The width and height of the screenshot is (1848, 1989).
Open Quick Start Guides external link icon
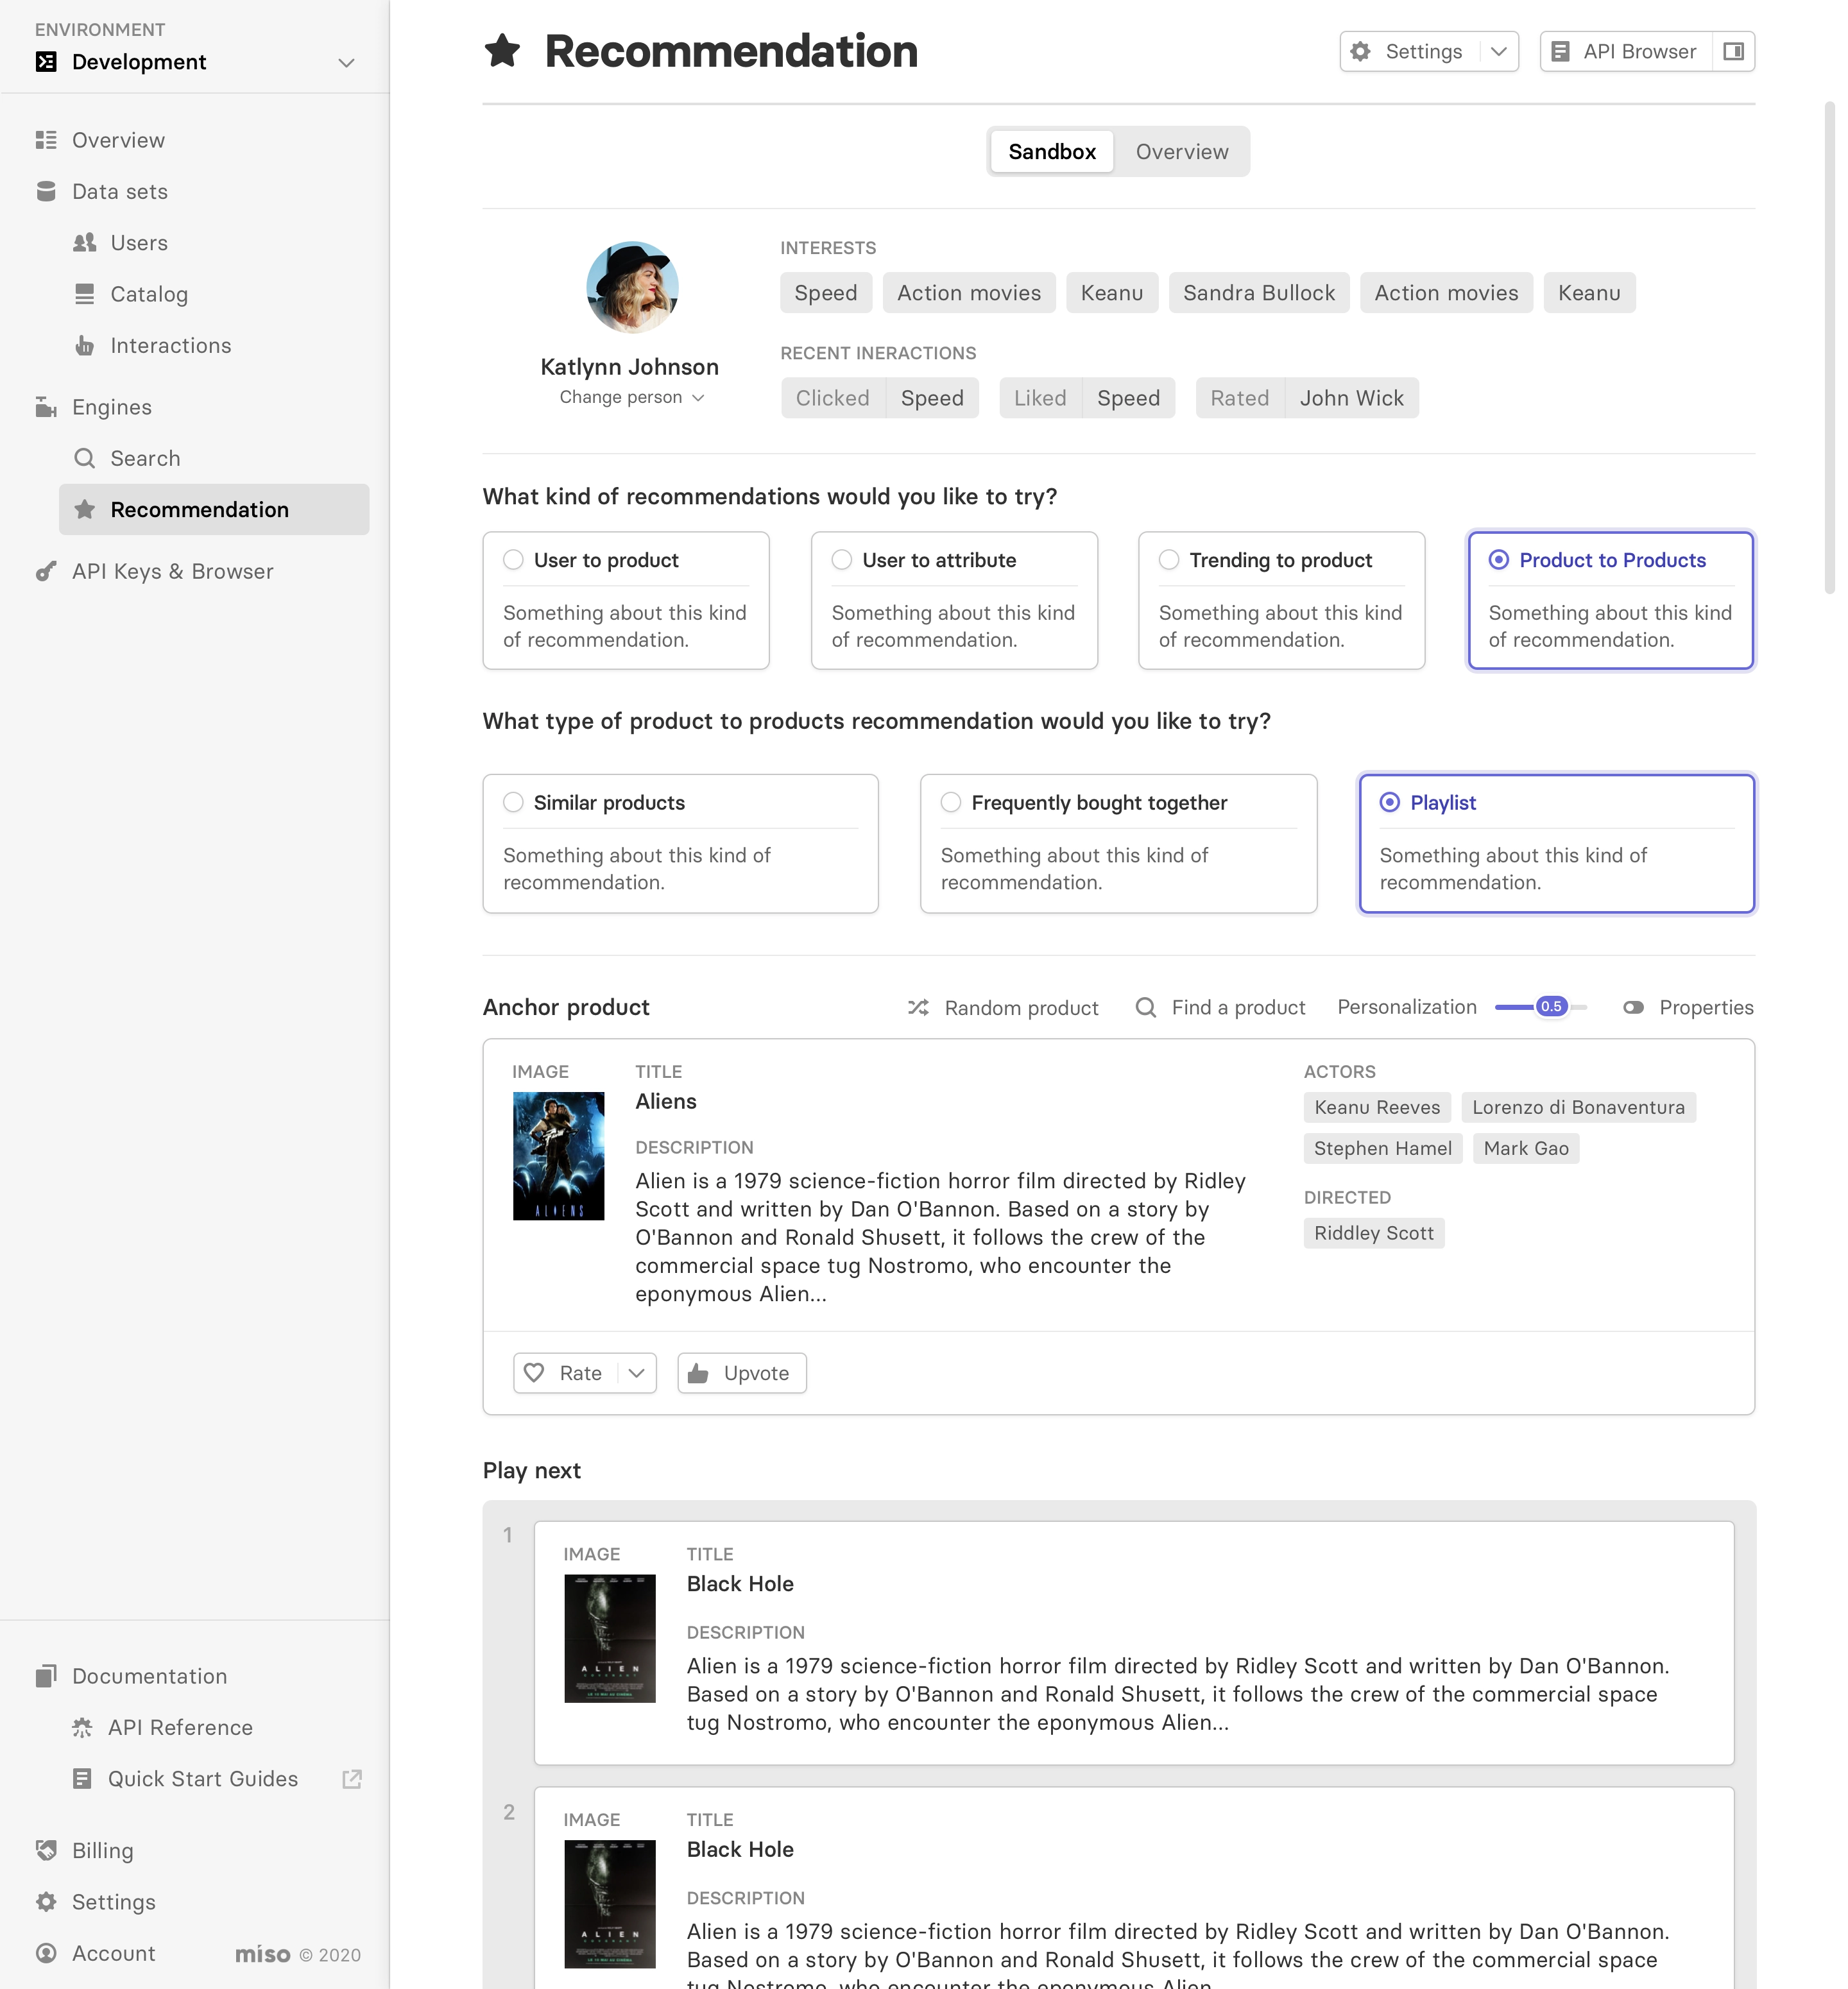point(352,1779)
